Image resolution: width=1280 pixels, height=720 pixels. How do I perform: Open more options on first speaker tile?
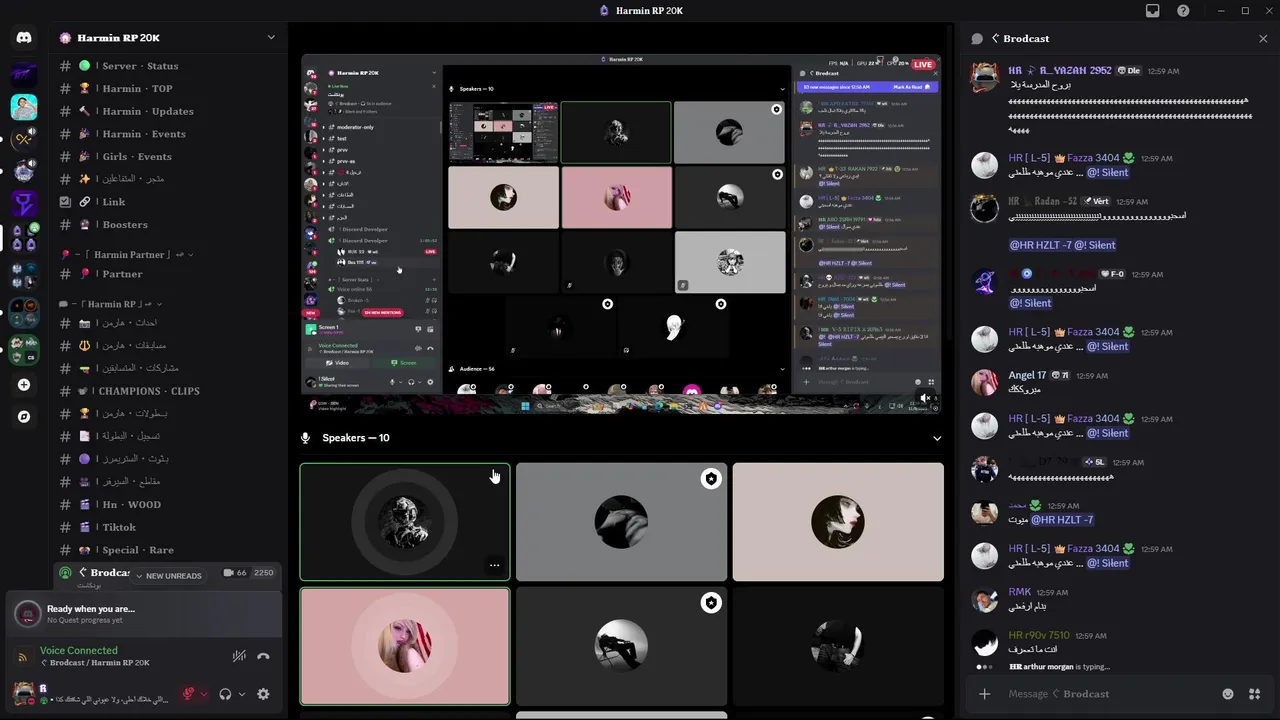point(494,566)
